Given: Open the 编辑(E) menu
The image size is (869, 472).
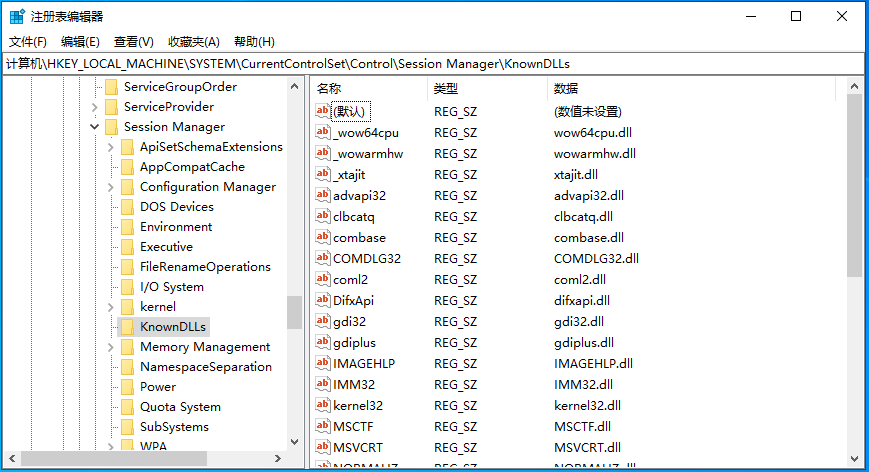Looking at the screenshot, I should [80, 42].
